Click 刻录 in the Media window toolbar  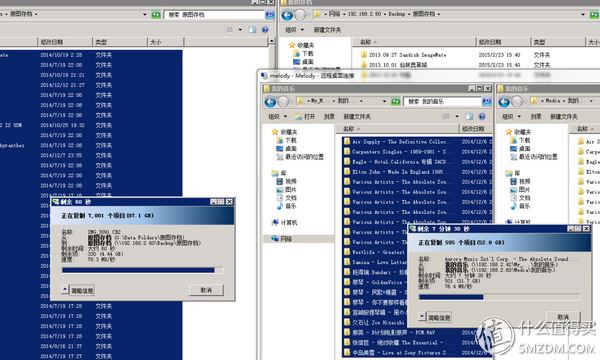(536, 116)
